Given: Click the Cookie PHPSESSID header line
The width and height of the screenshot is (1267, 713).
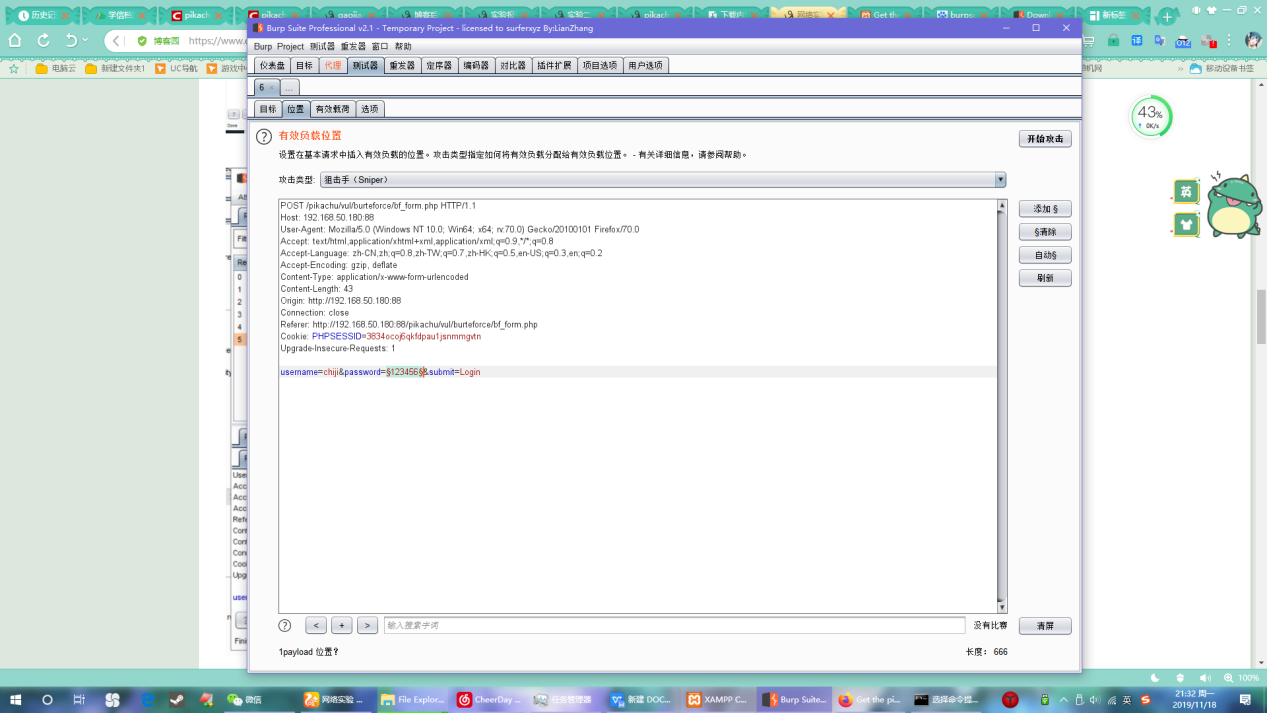Looking at the screenshot, I should pyautogui.click(x=380, y=337).
